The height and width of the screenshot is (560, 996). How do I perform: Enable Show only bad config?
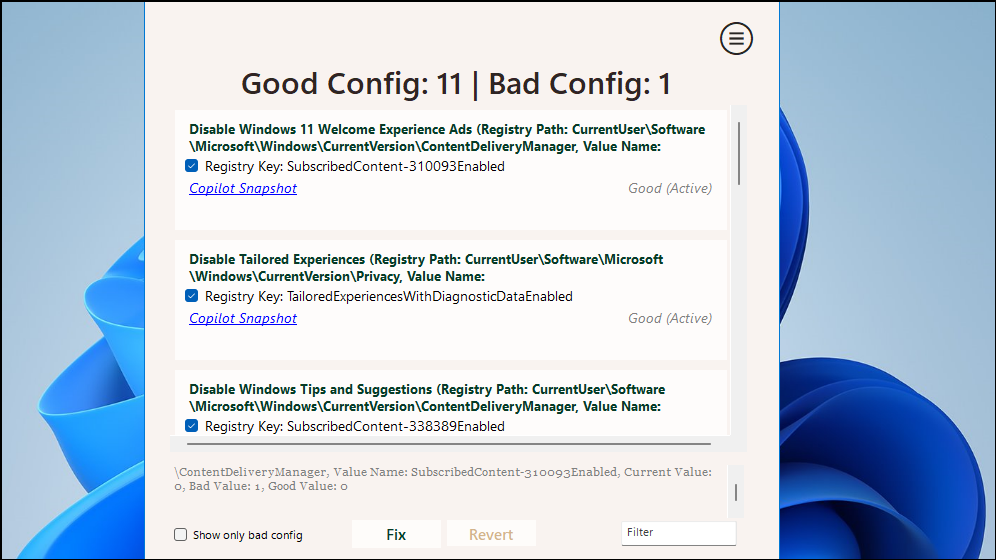(180, 535)
